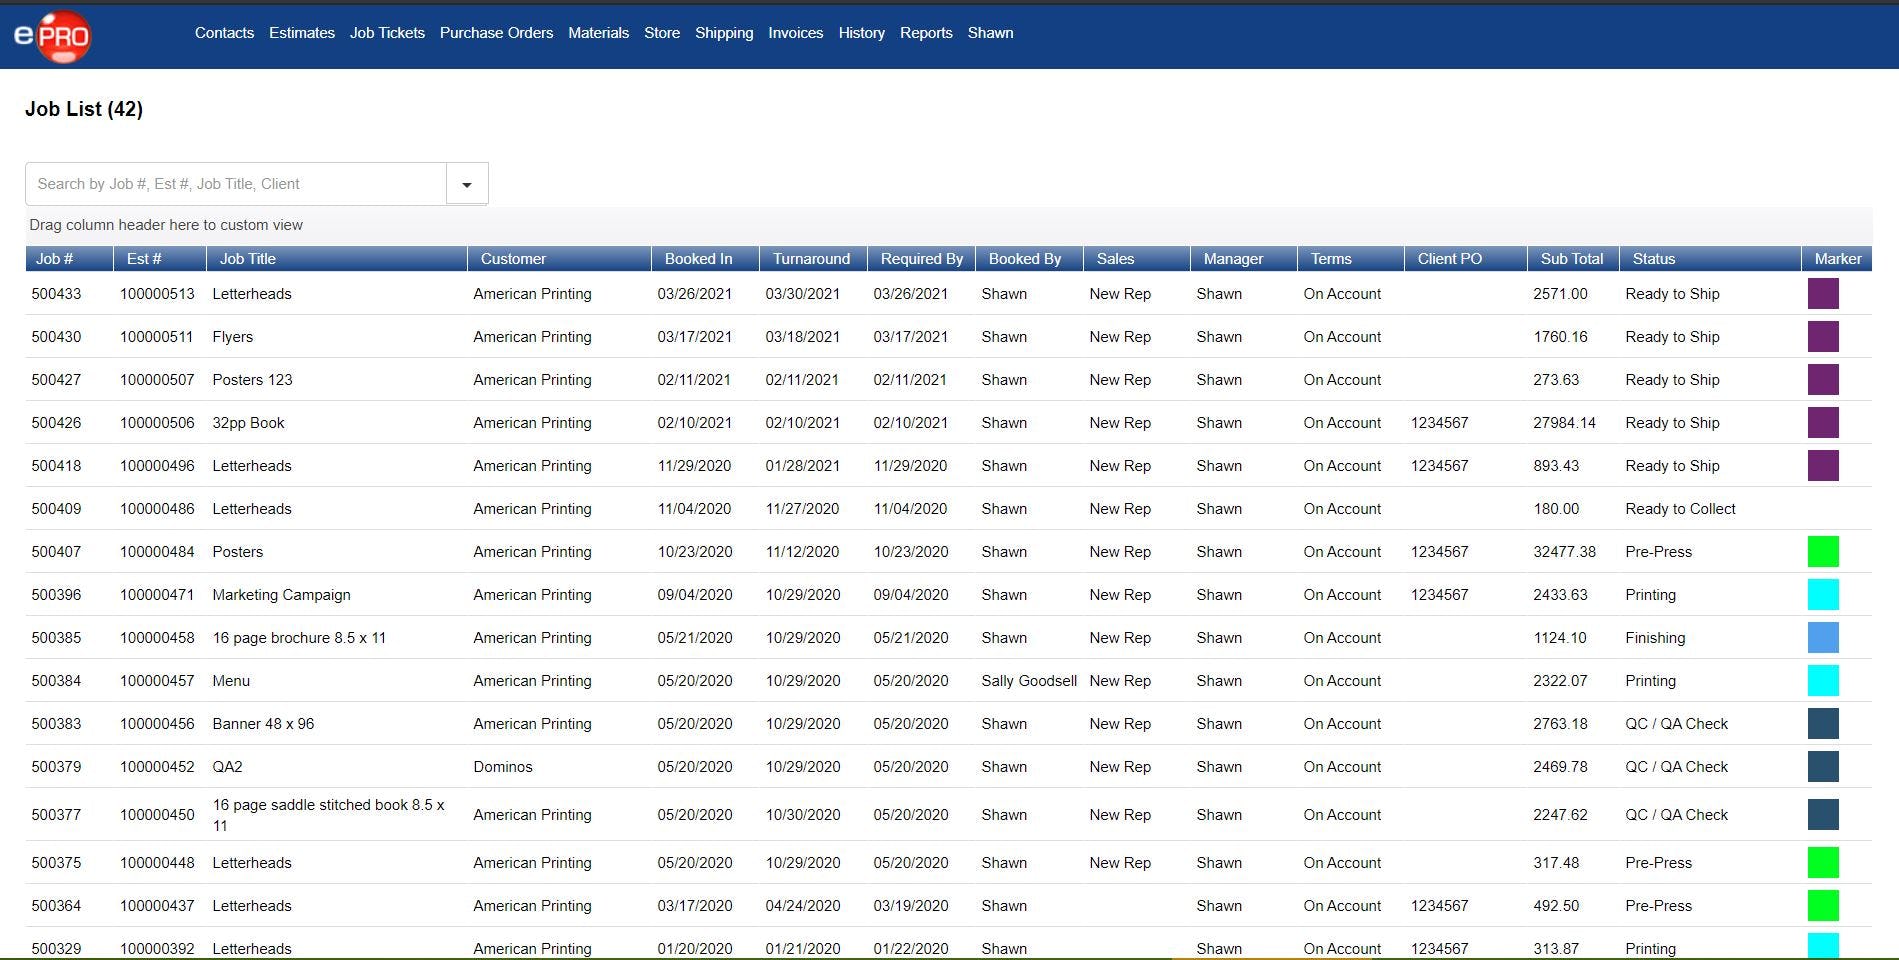This screenshot has height=960, width=1899.
Task: Sort by Sales column header
Action: pos(1136,259)
